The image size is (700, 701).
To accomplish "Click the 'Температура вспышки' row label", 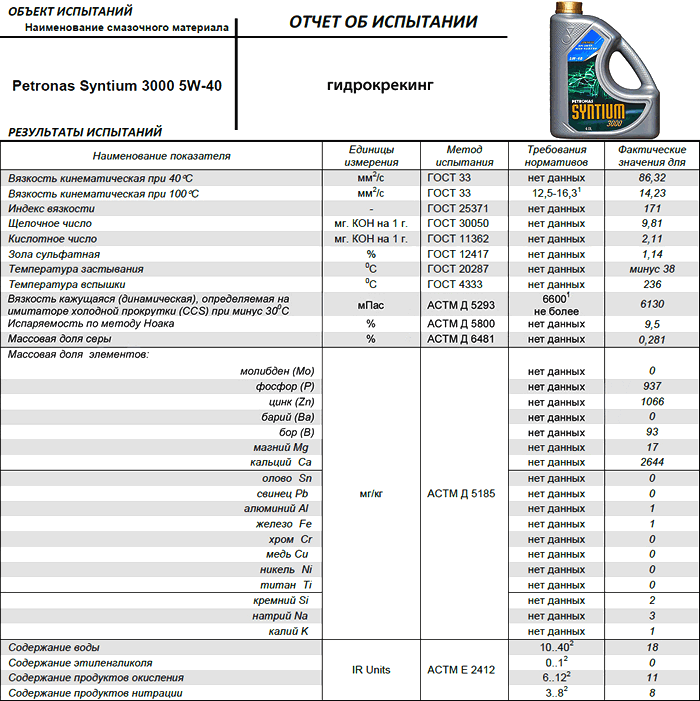I will click(67, 285).
